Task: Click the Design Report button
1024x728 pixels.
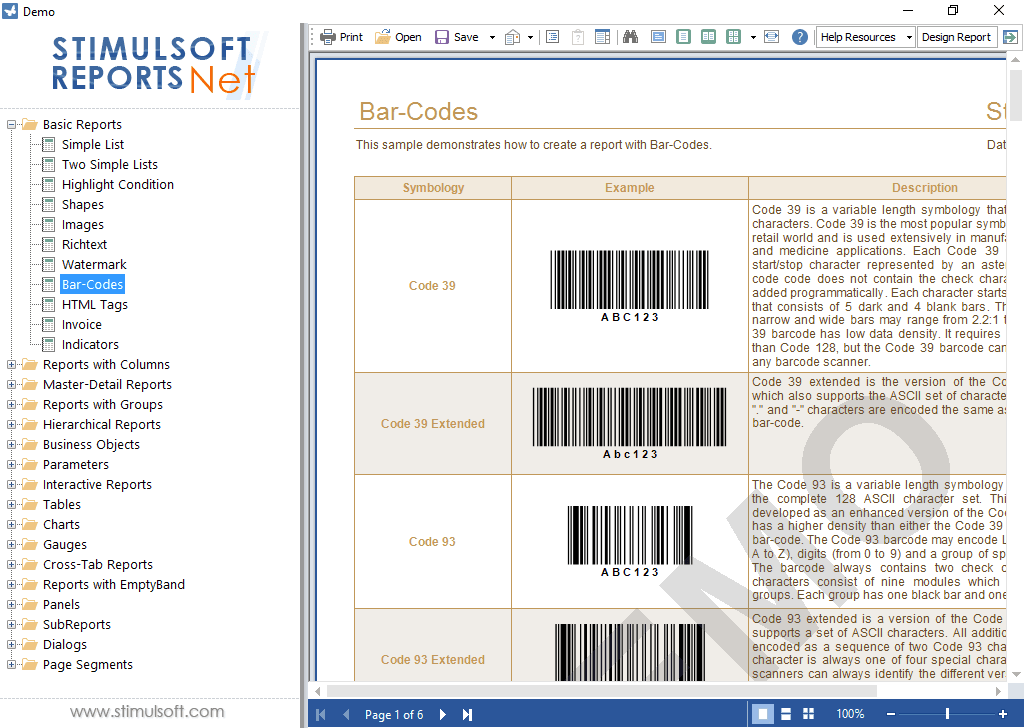Action: tap(956, 37)
